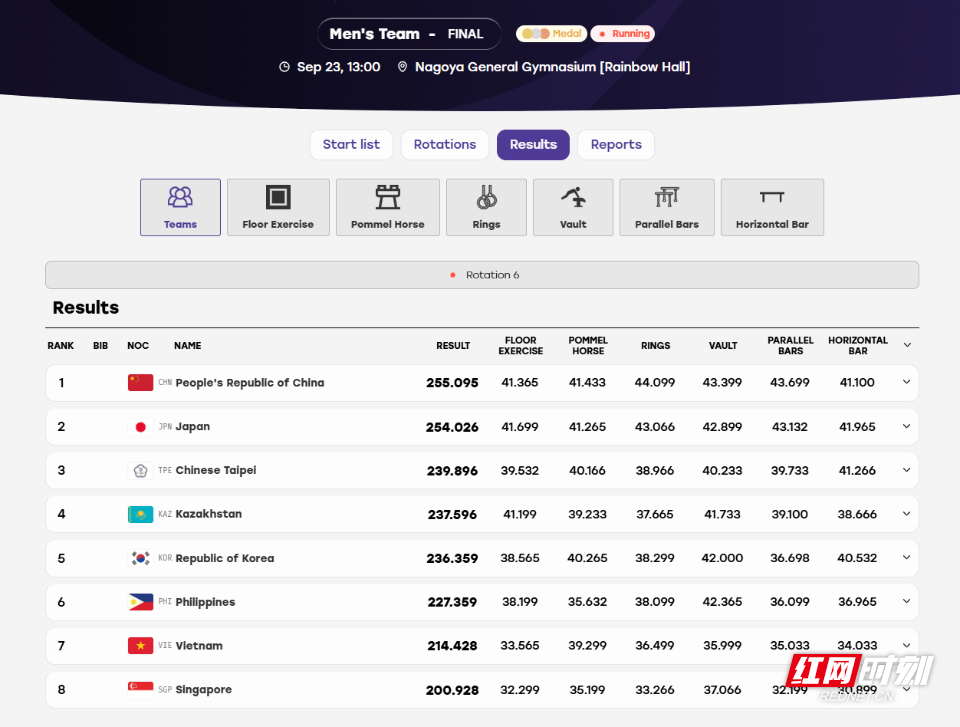
Task: Open the Floor Exercise apparatus icon
Action: [x=278, y=207]
